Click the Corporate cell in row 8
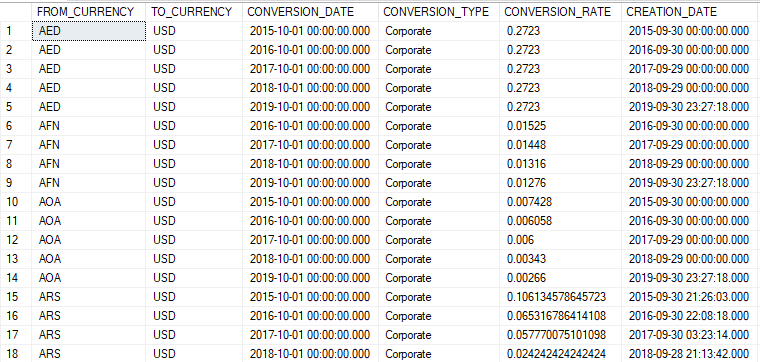Viewport: 760px width, 362px height. tap(439, 164)
